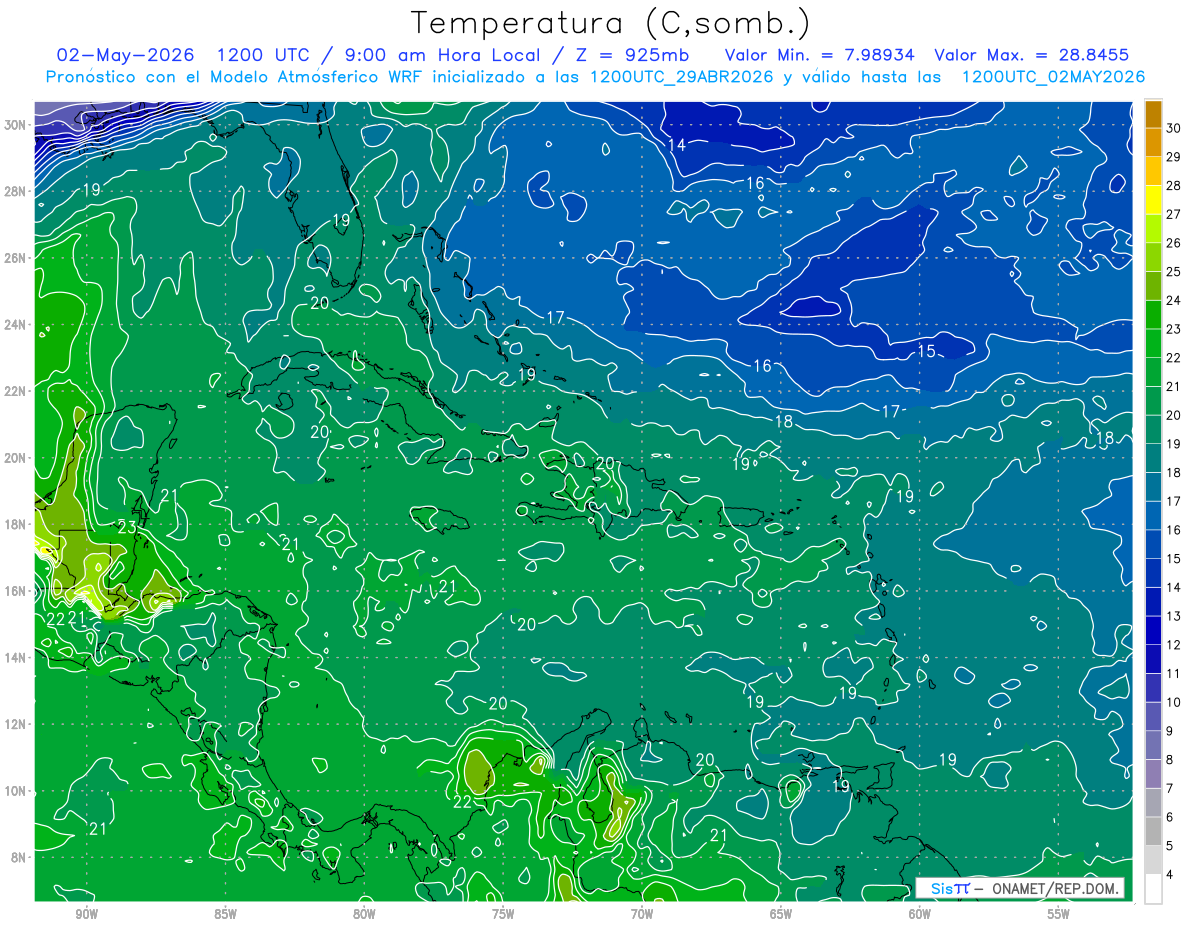Screen dimensions: 1200x927
Task: Click the Valor Max. = 28.8455 text
Action: tap(1032, 56)
